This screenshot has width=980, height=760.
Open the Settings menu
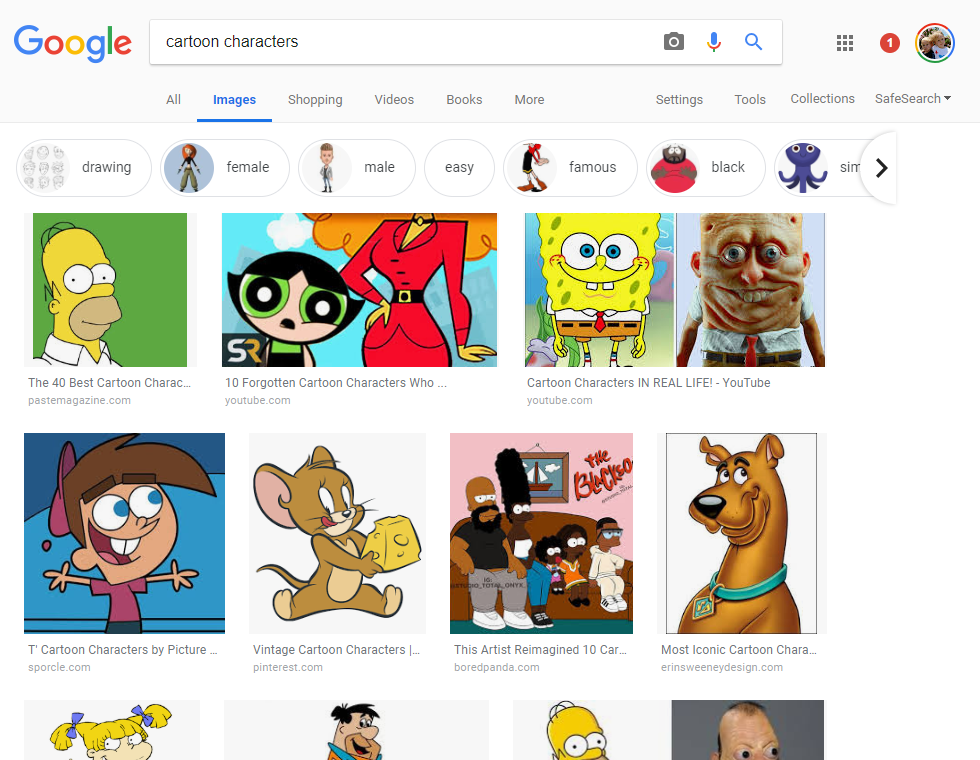pos(679,99)
